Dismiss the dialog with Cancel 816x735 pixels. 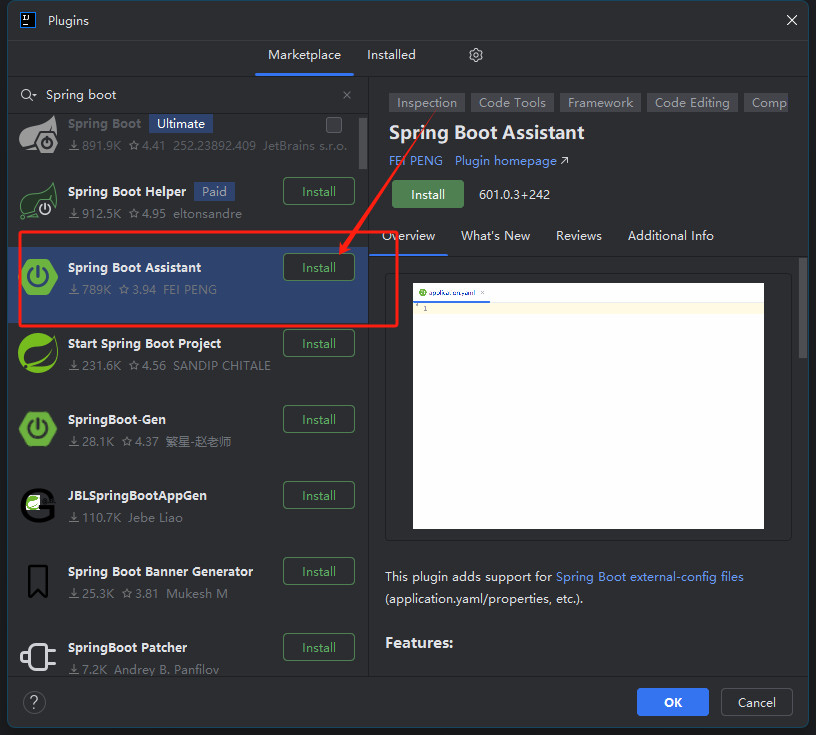click(x=757, y=702)
